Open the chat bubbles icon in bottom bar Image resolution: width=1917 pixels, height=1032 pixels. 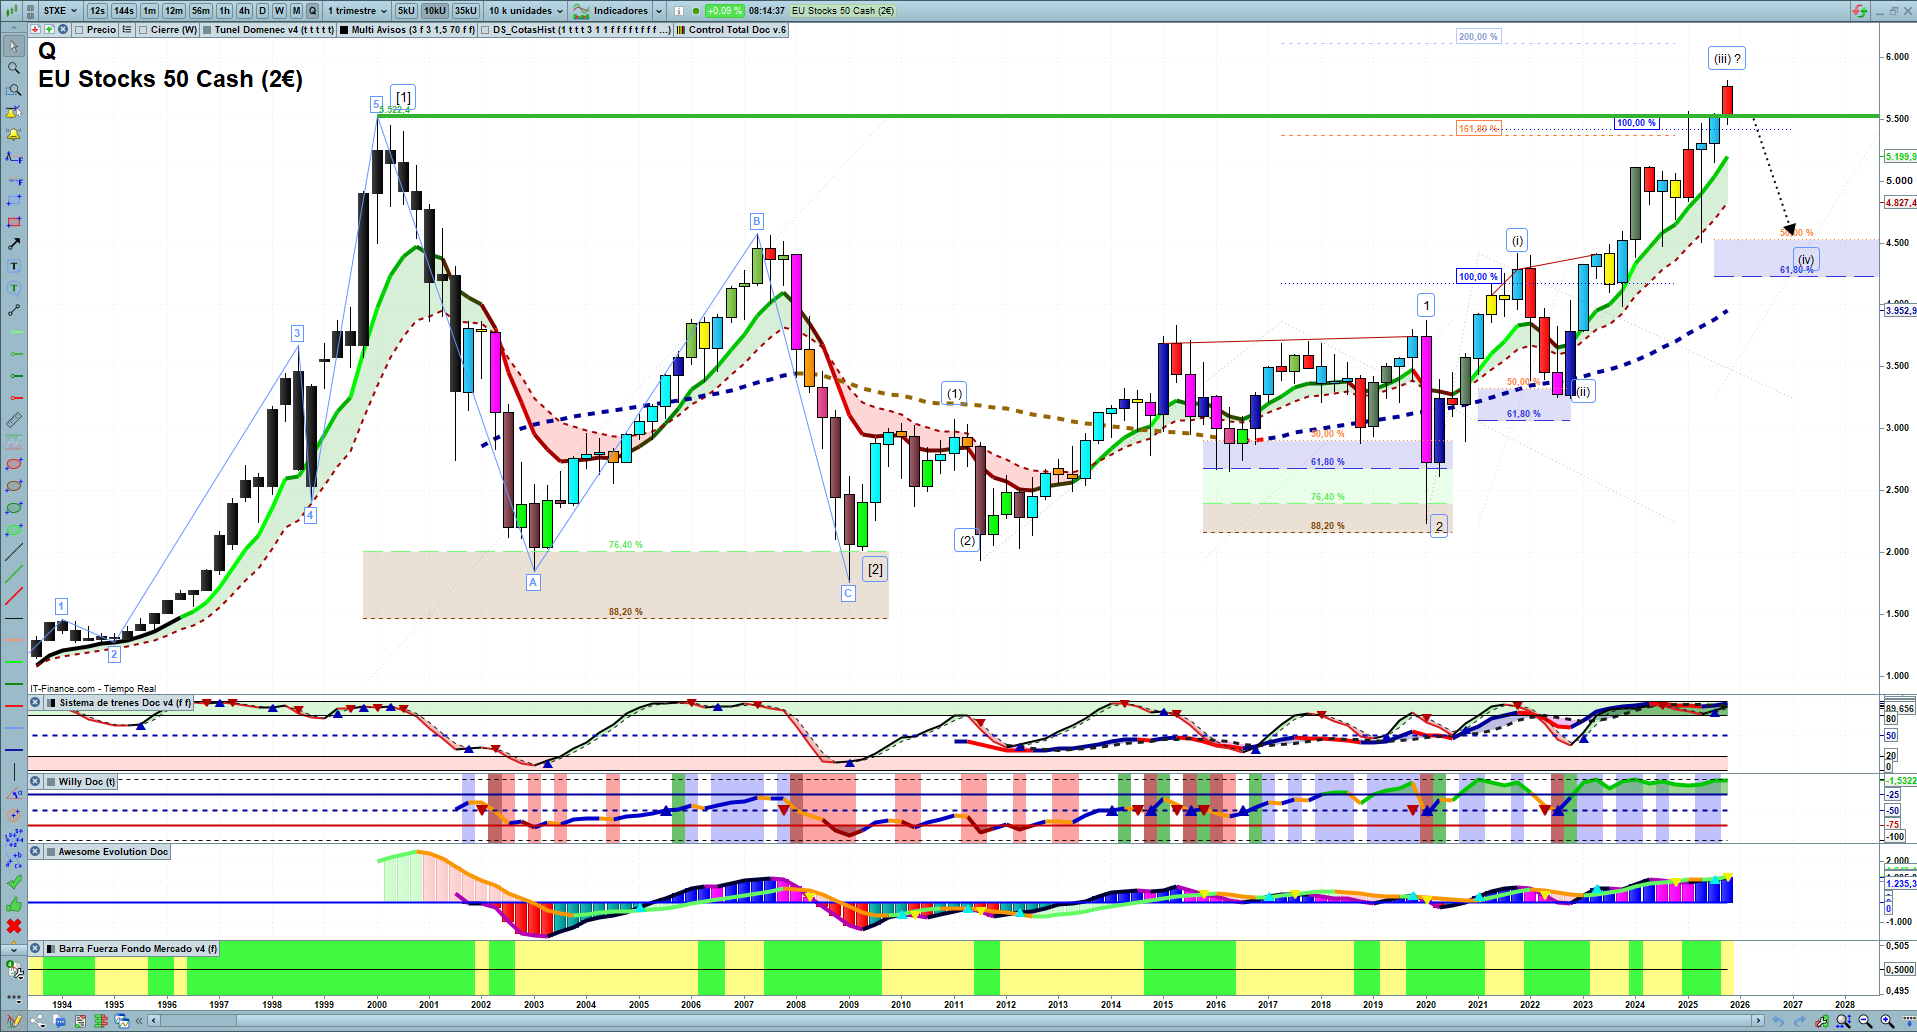point(59,1021)
